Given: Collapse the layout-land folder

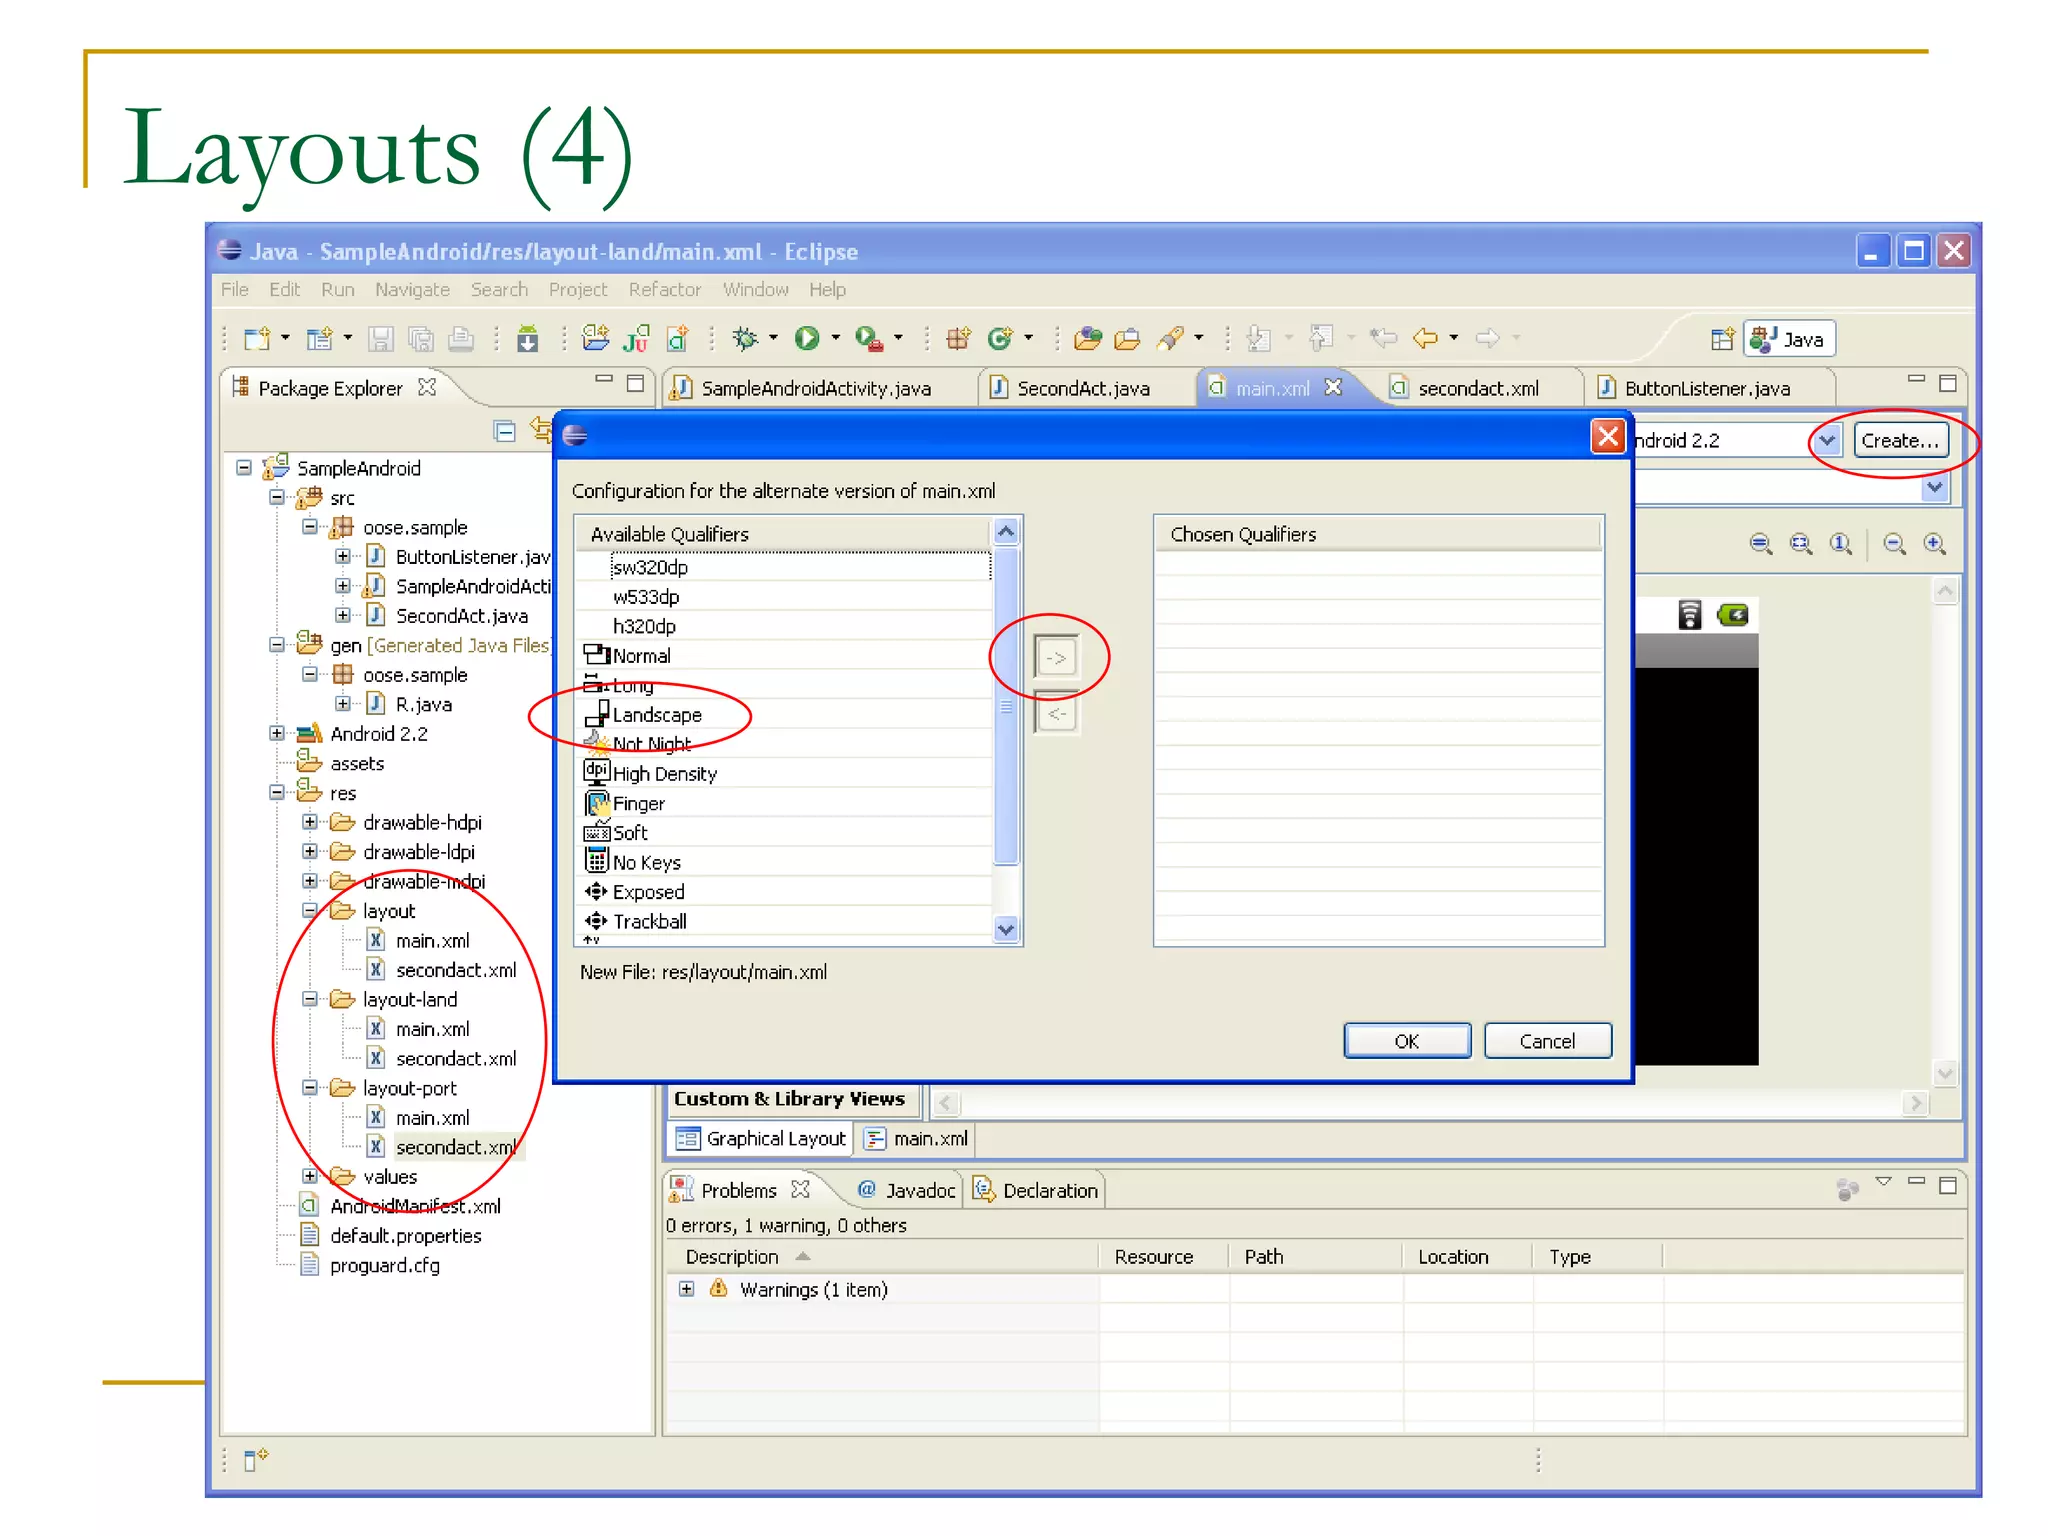Looking at the screenshot, I should tap(310, 999).
